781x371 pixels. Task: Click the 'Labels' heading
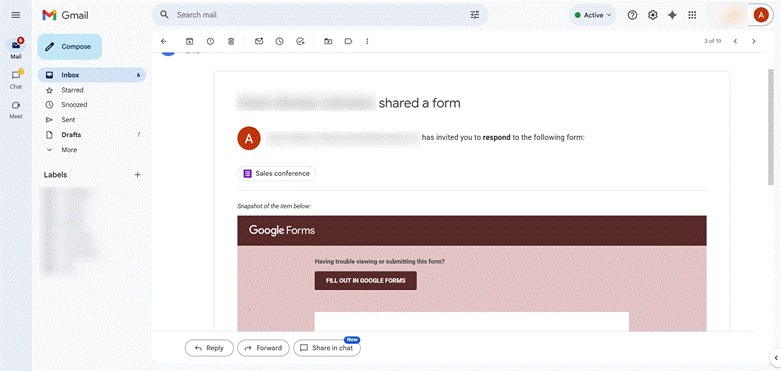click(55, 175)
